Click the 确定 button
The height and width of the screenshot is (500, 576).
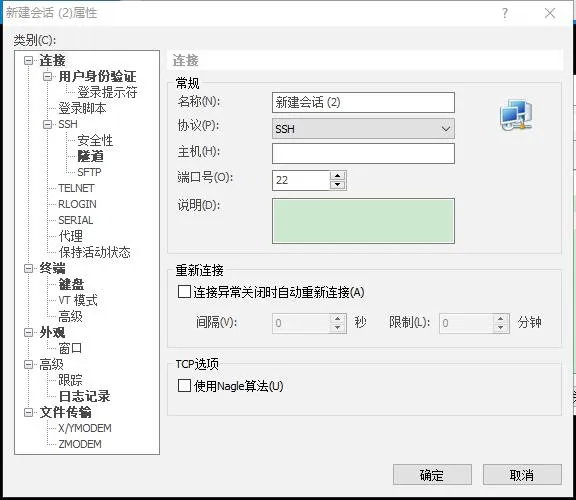click(432, 475)
